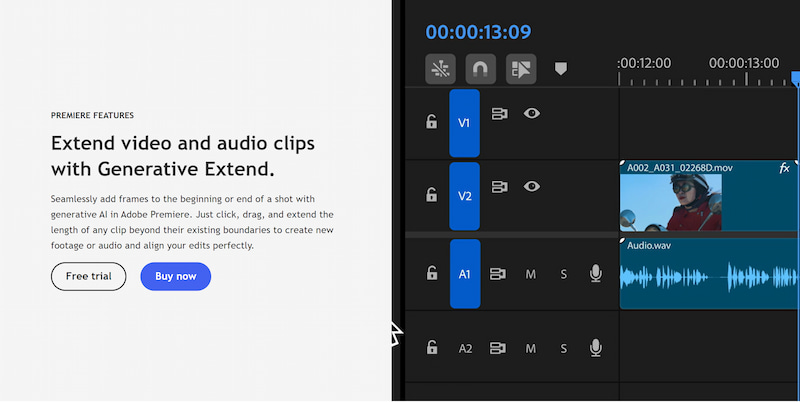Click the Generative Extend heading
The image size is (800, 402).
click(183, 156)
